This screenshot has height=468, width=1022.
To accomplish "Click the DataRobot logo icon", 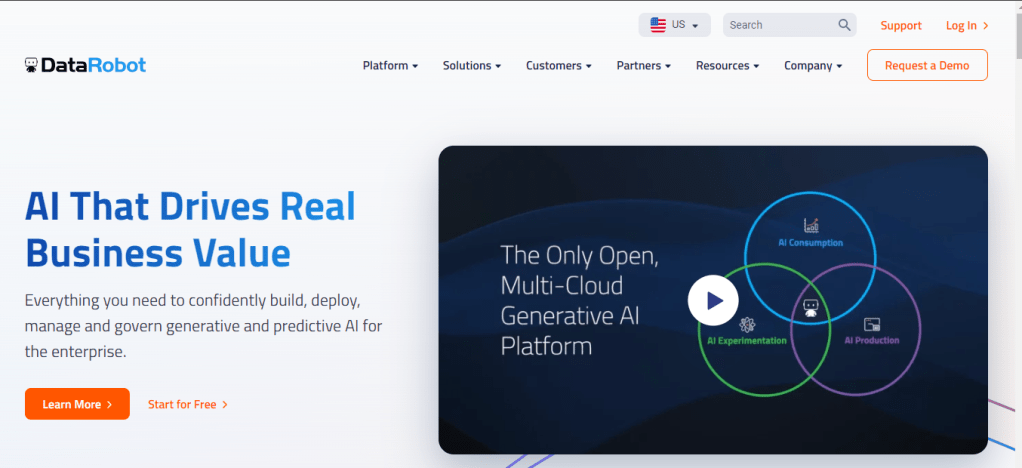I will (x=32, y=65).
